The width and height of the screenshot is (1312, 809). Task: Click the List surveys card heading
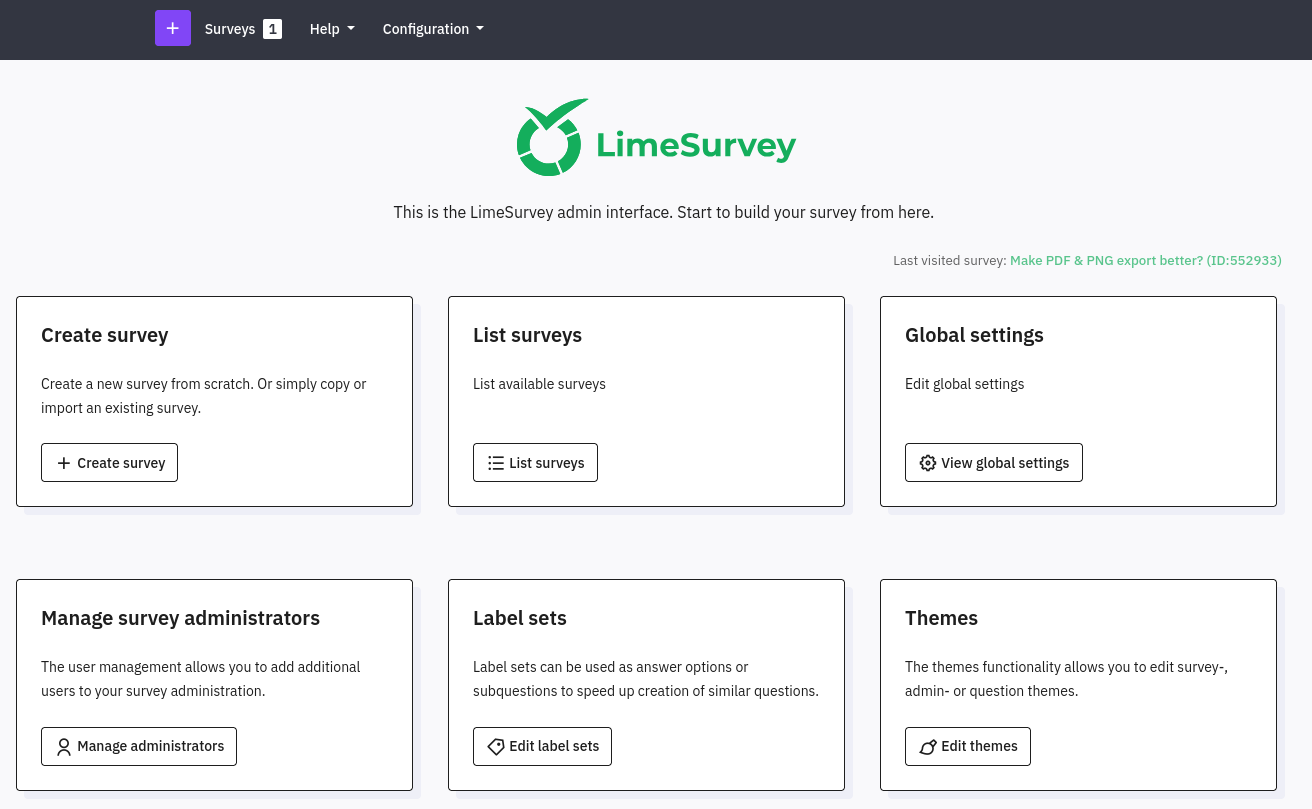tap(527, 335)
